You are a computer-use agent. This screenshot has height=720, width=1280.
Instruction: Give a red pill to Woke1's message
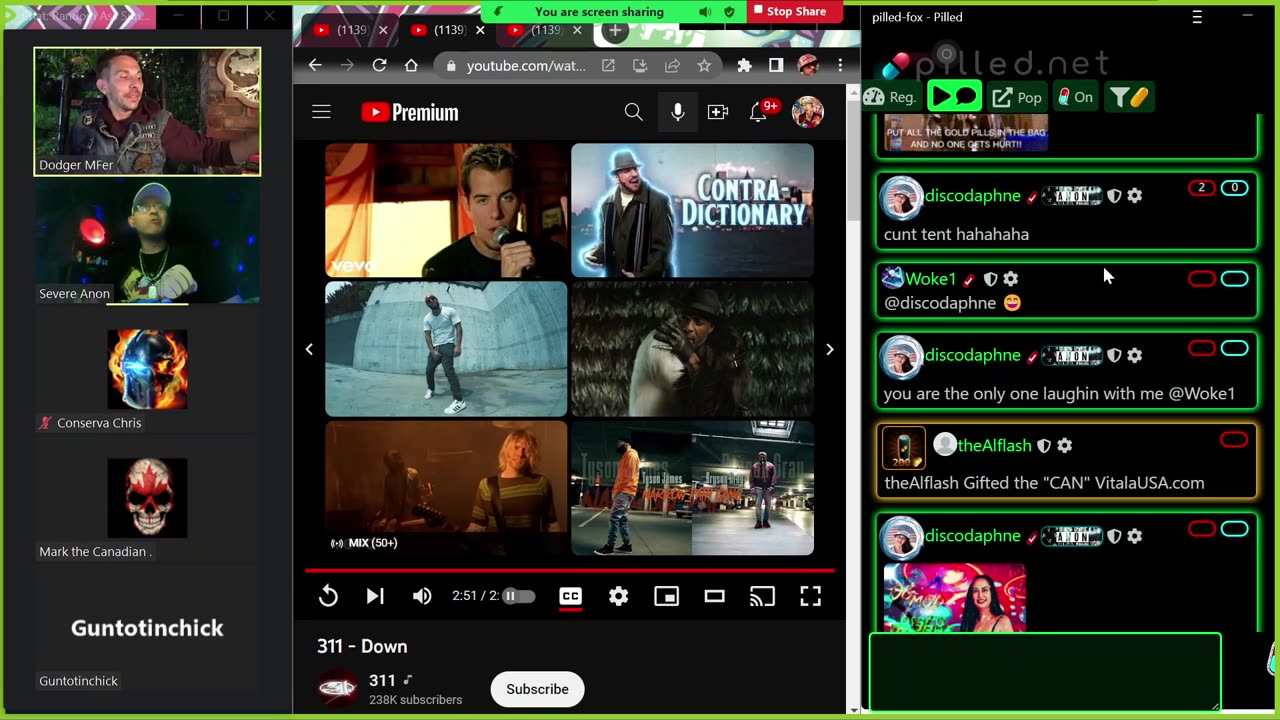click(1202, 279)
